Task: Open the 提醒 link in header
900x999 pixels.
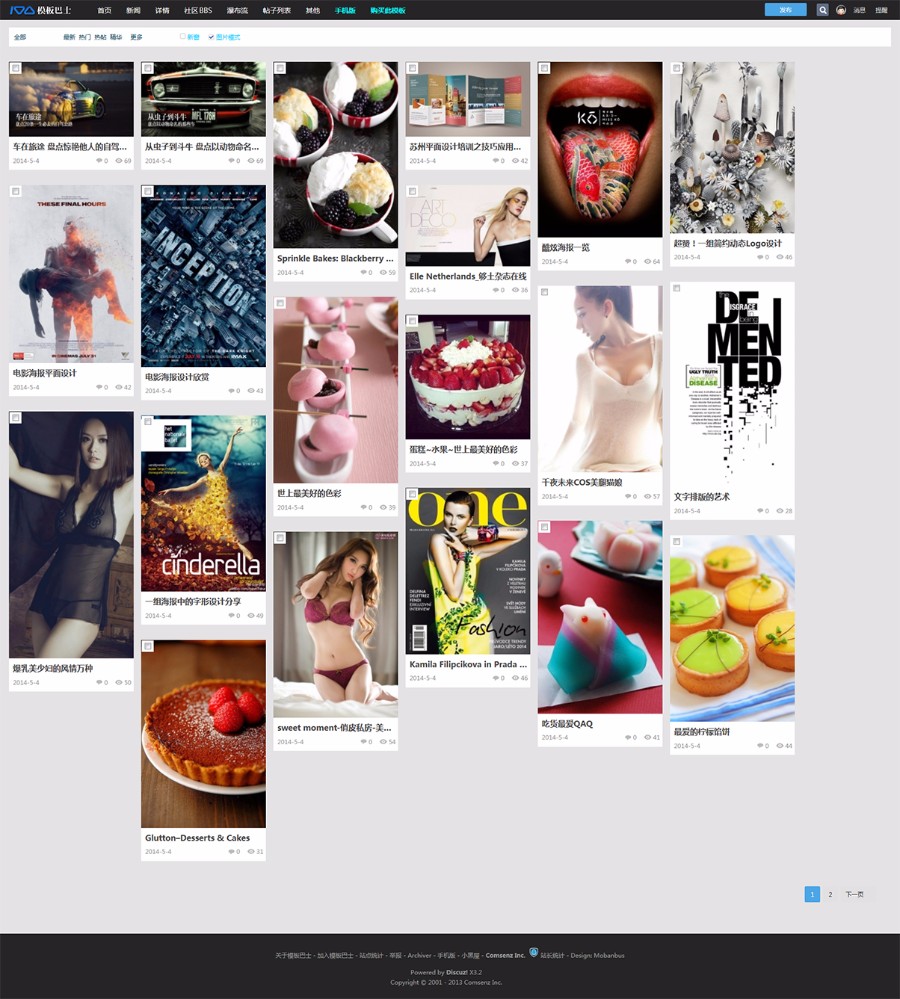Action: pos(881,10)
